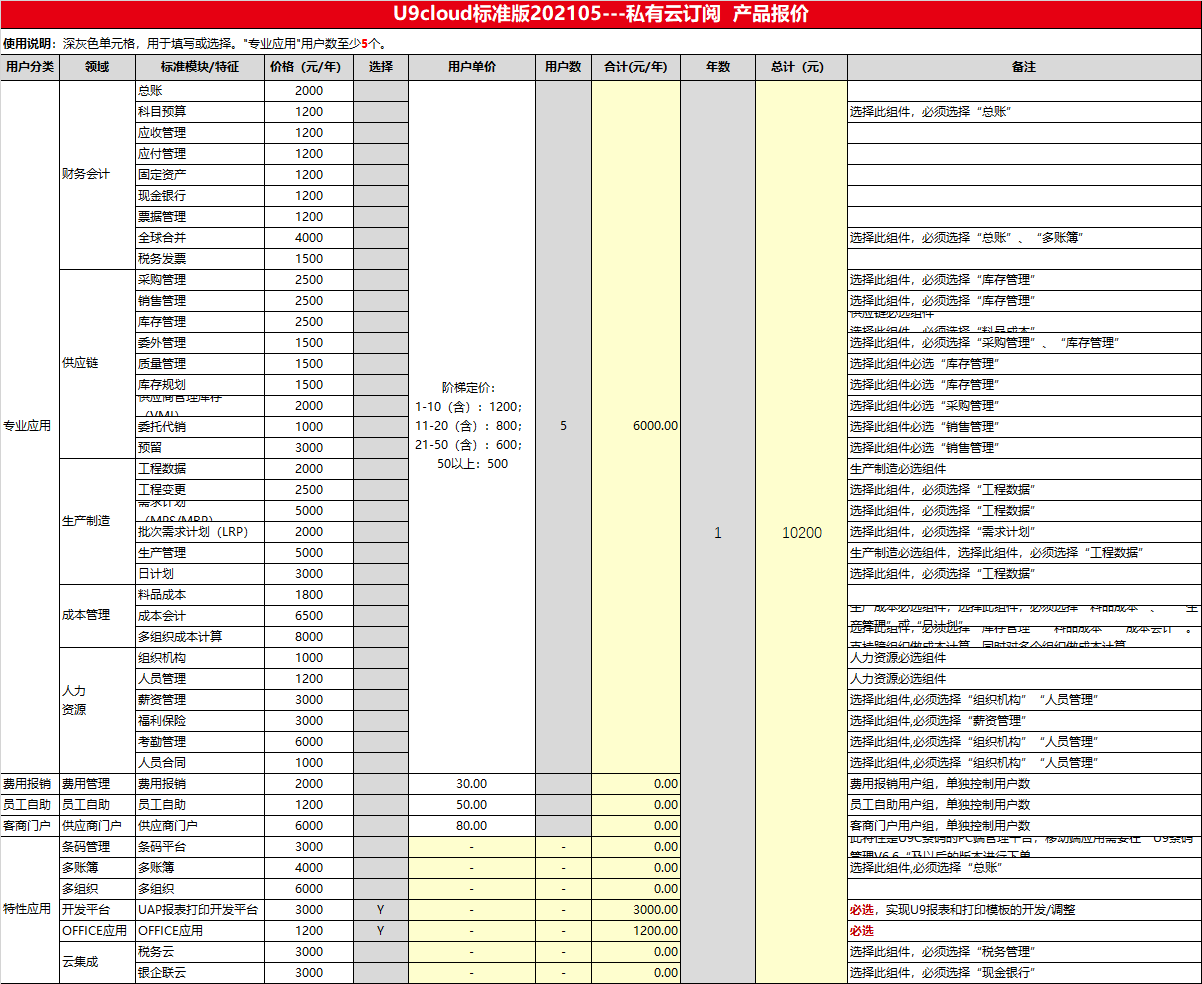Toggle the Y selection for UAP报表打印开发平台
The image size is (1202, 984).
point(380,910)
